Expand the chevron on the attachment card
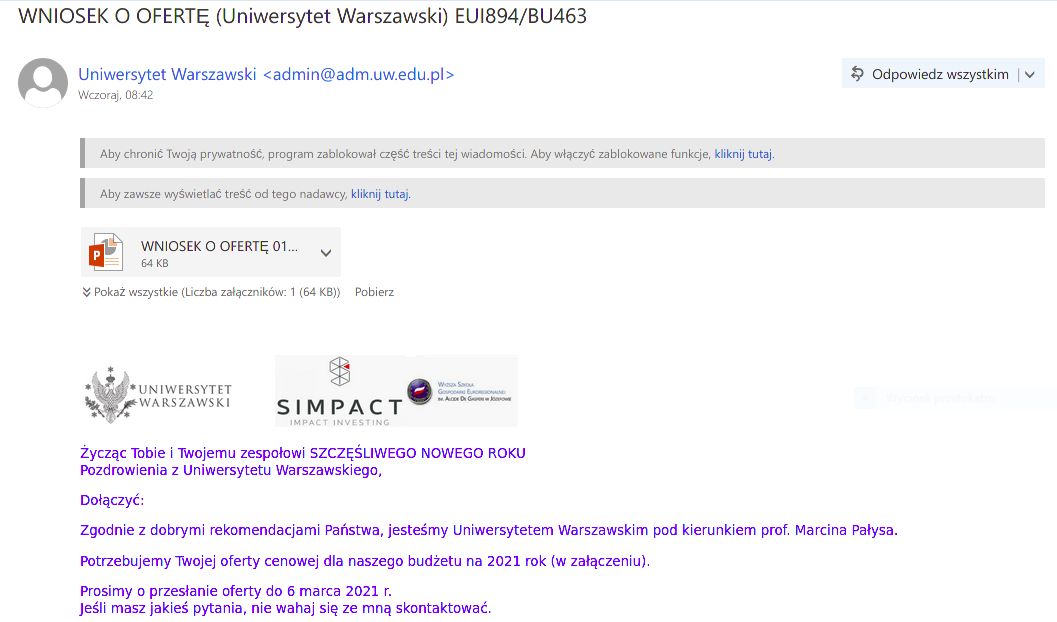Viewport: 1057px width, 622px height. [x=324, y=251]
